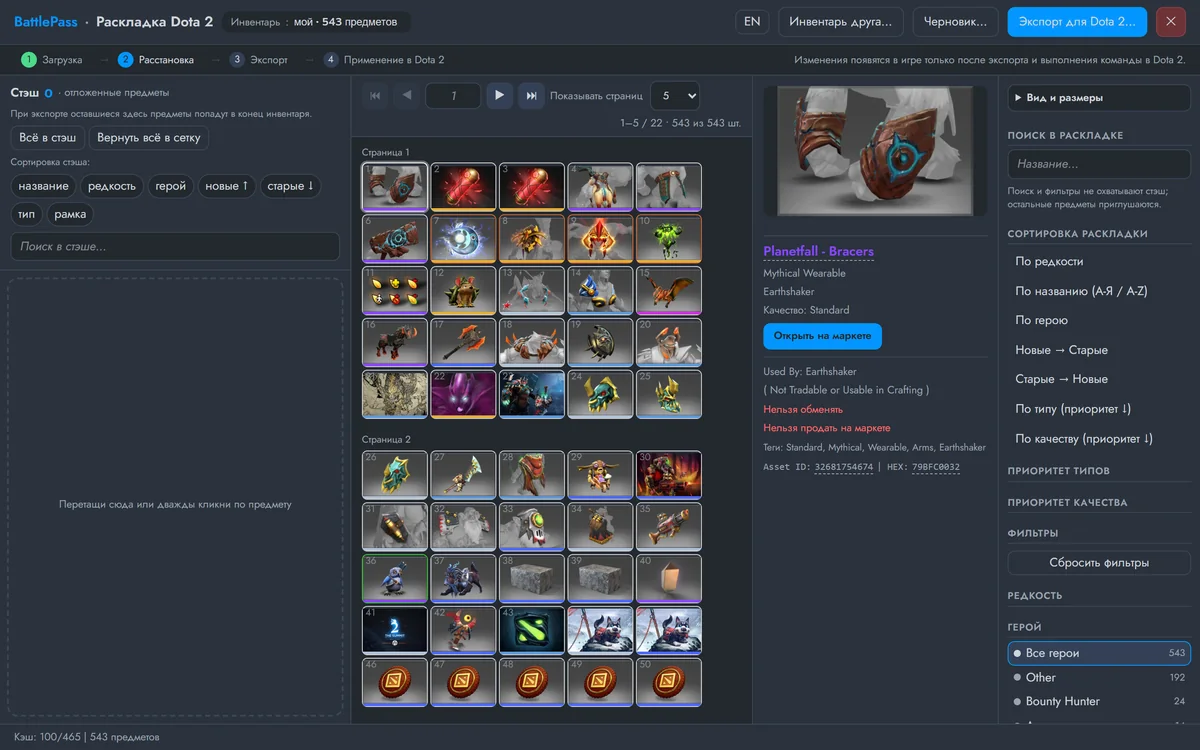Select item thumbnail number 10

click(x=669, y=239)
